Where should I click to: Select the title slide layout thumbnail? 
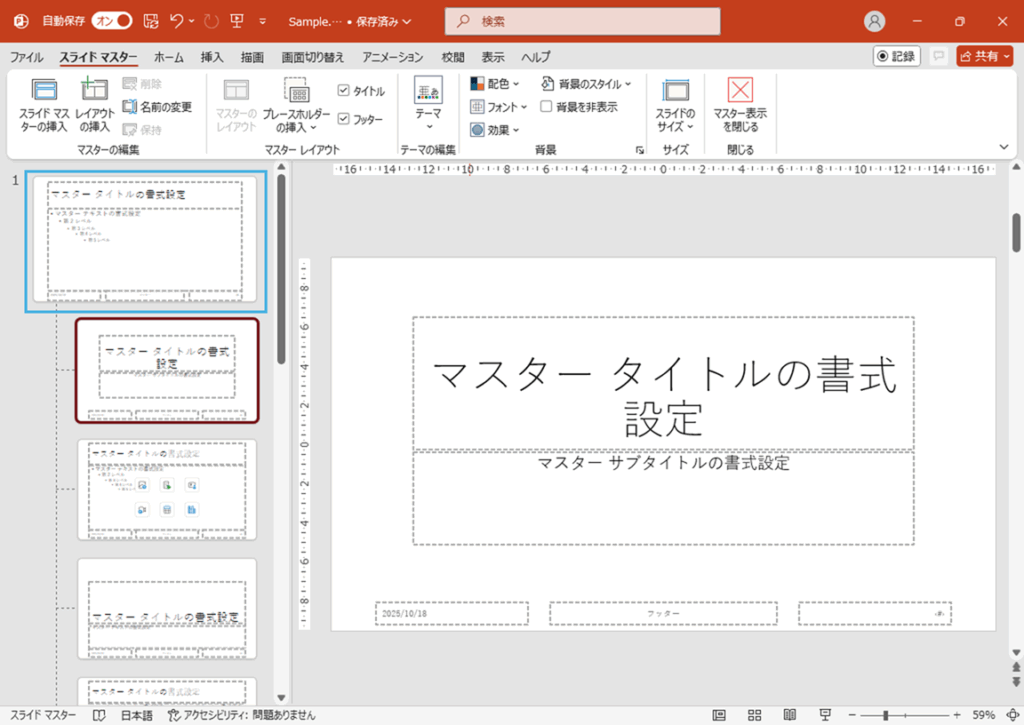click(x=167, y=372)
